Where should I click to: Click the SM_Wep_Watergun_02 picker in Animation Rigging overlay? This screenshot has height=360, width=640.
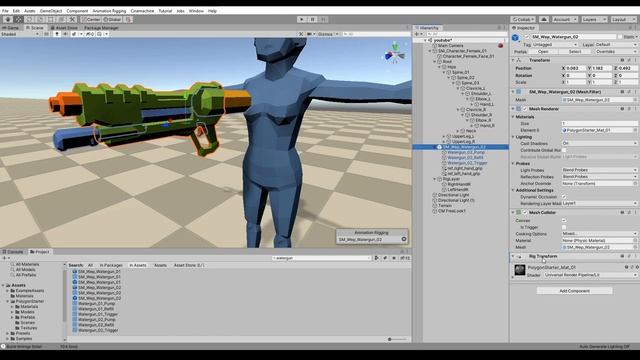[x=404, y=240]
